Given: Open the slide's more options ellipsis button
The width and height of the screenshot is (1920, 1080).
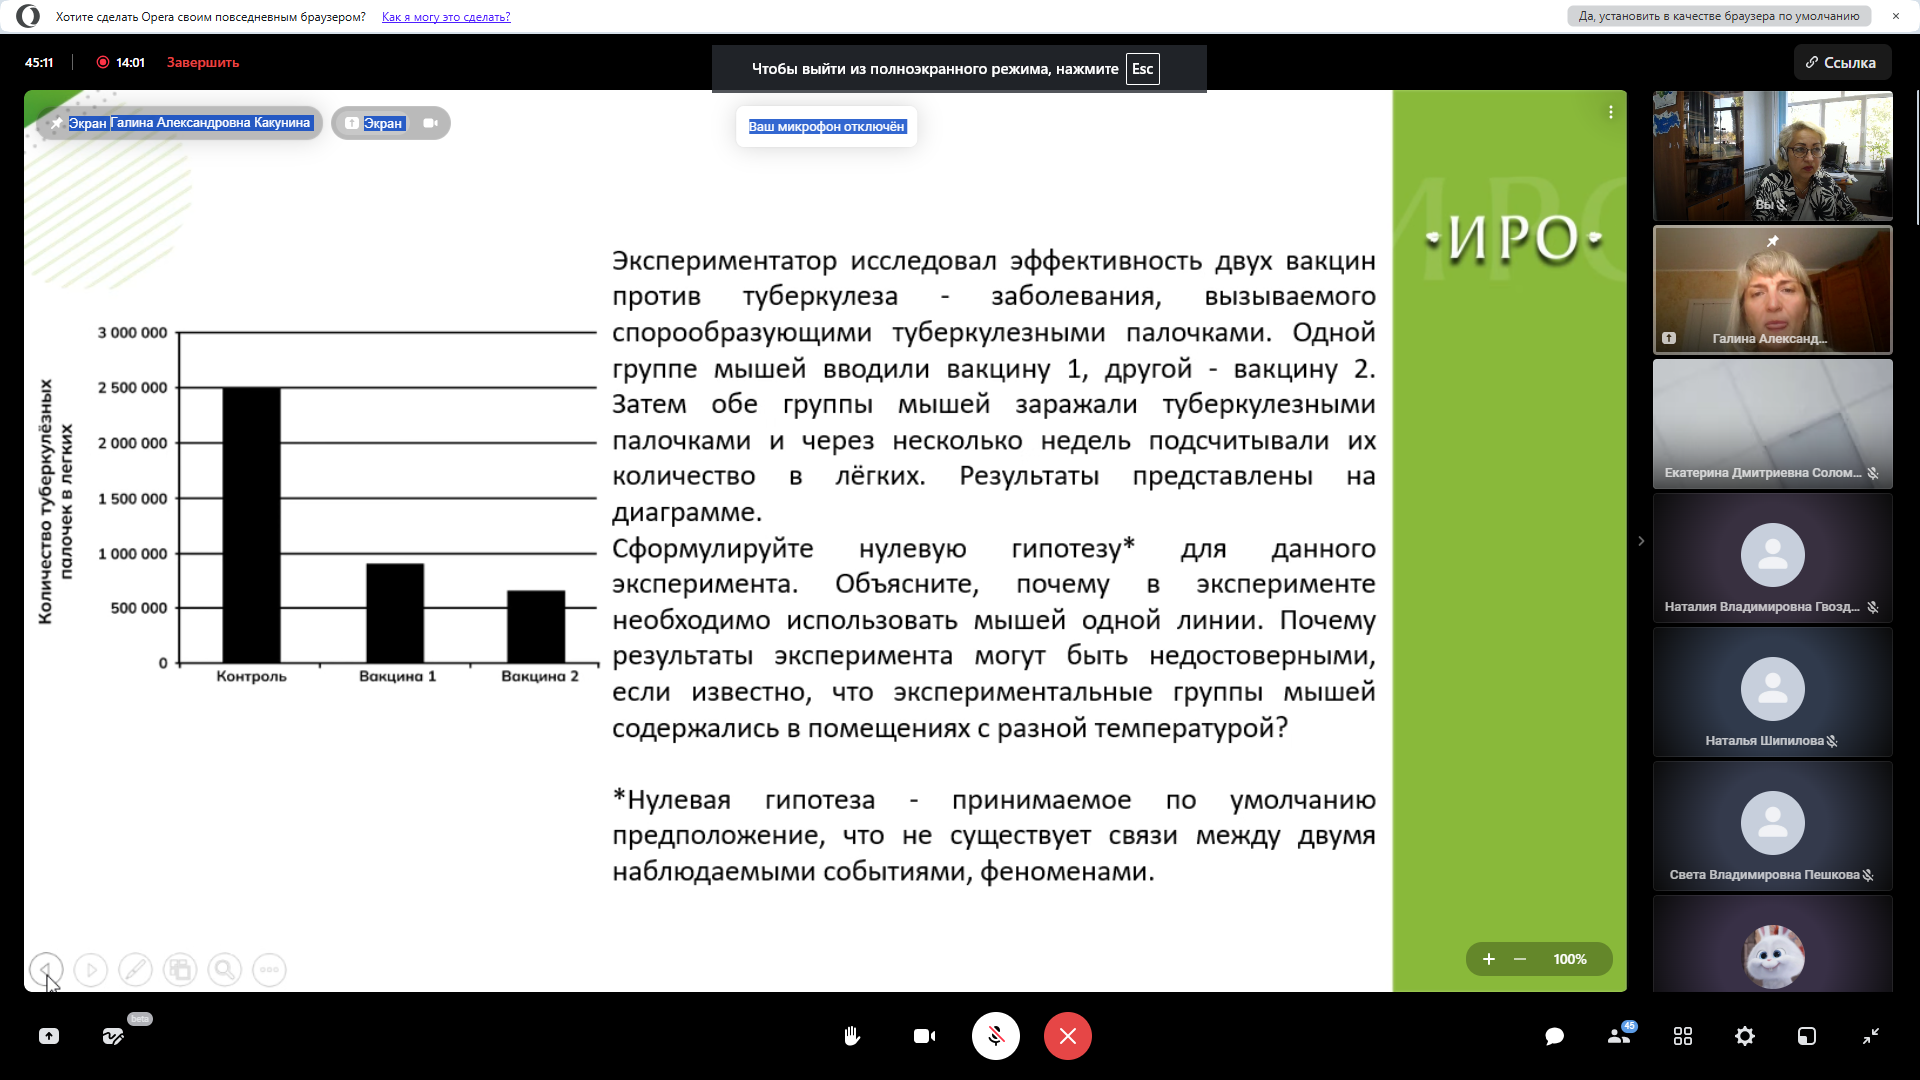Looking at the screenshot, I should coord(269,969).
